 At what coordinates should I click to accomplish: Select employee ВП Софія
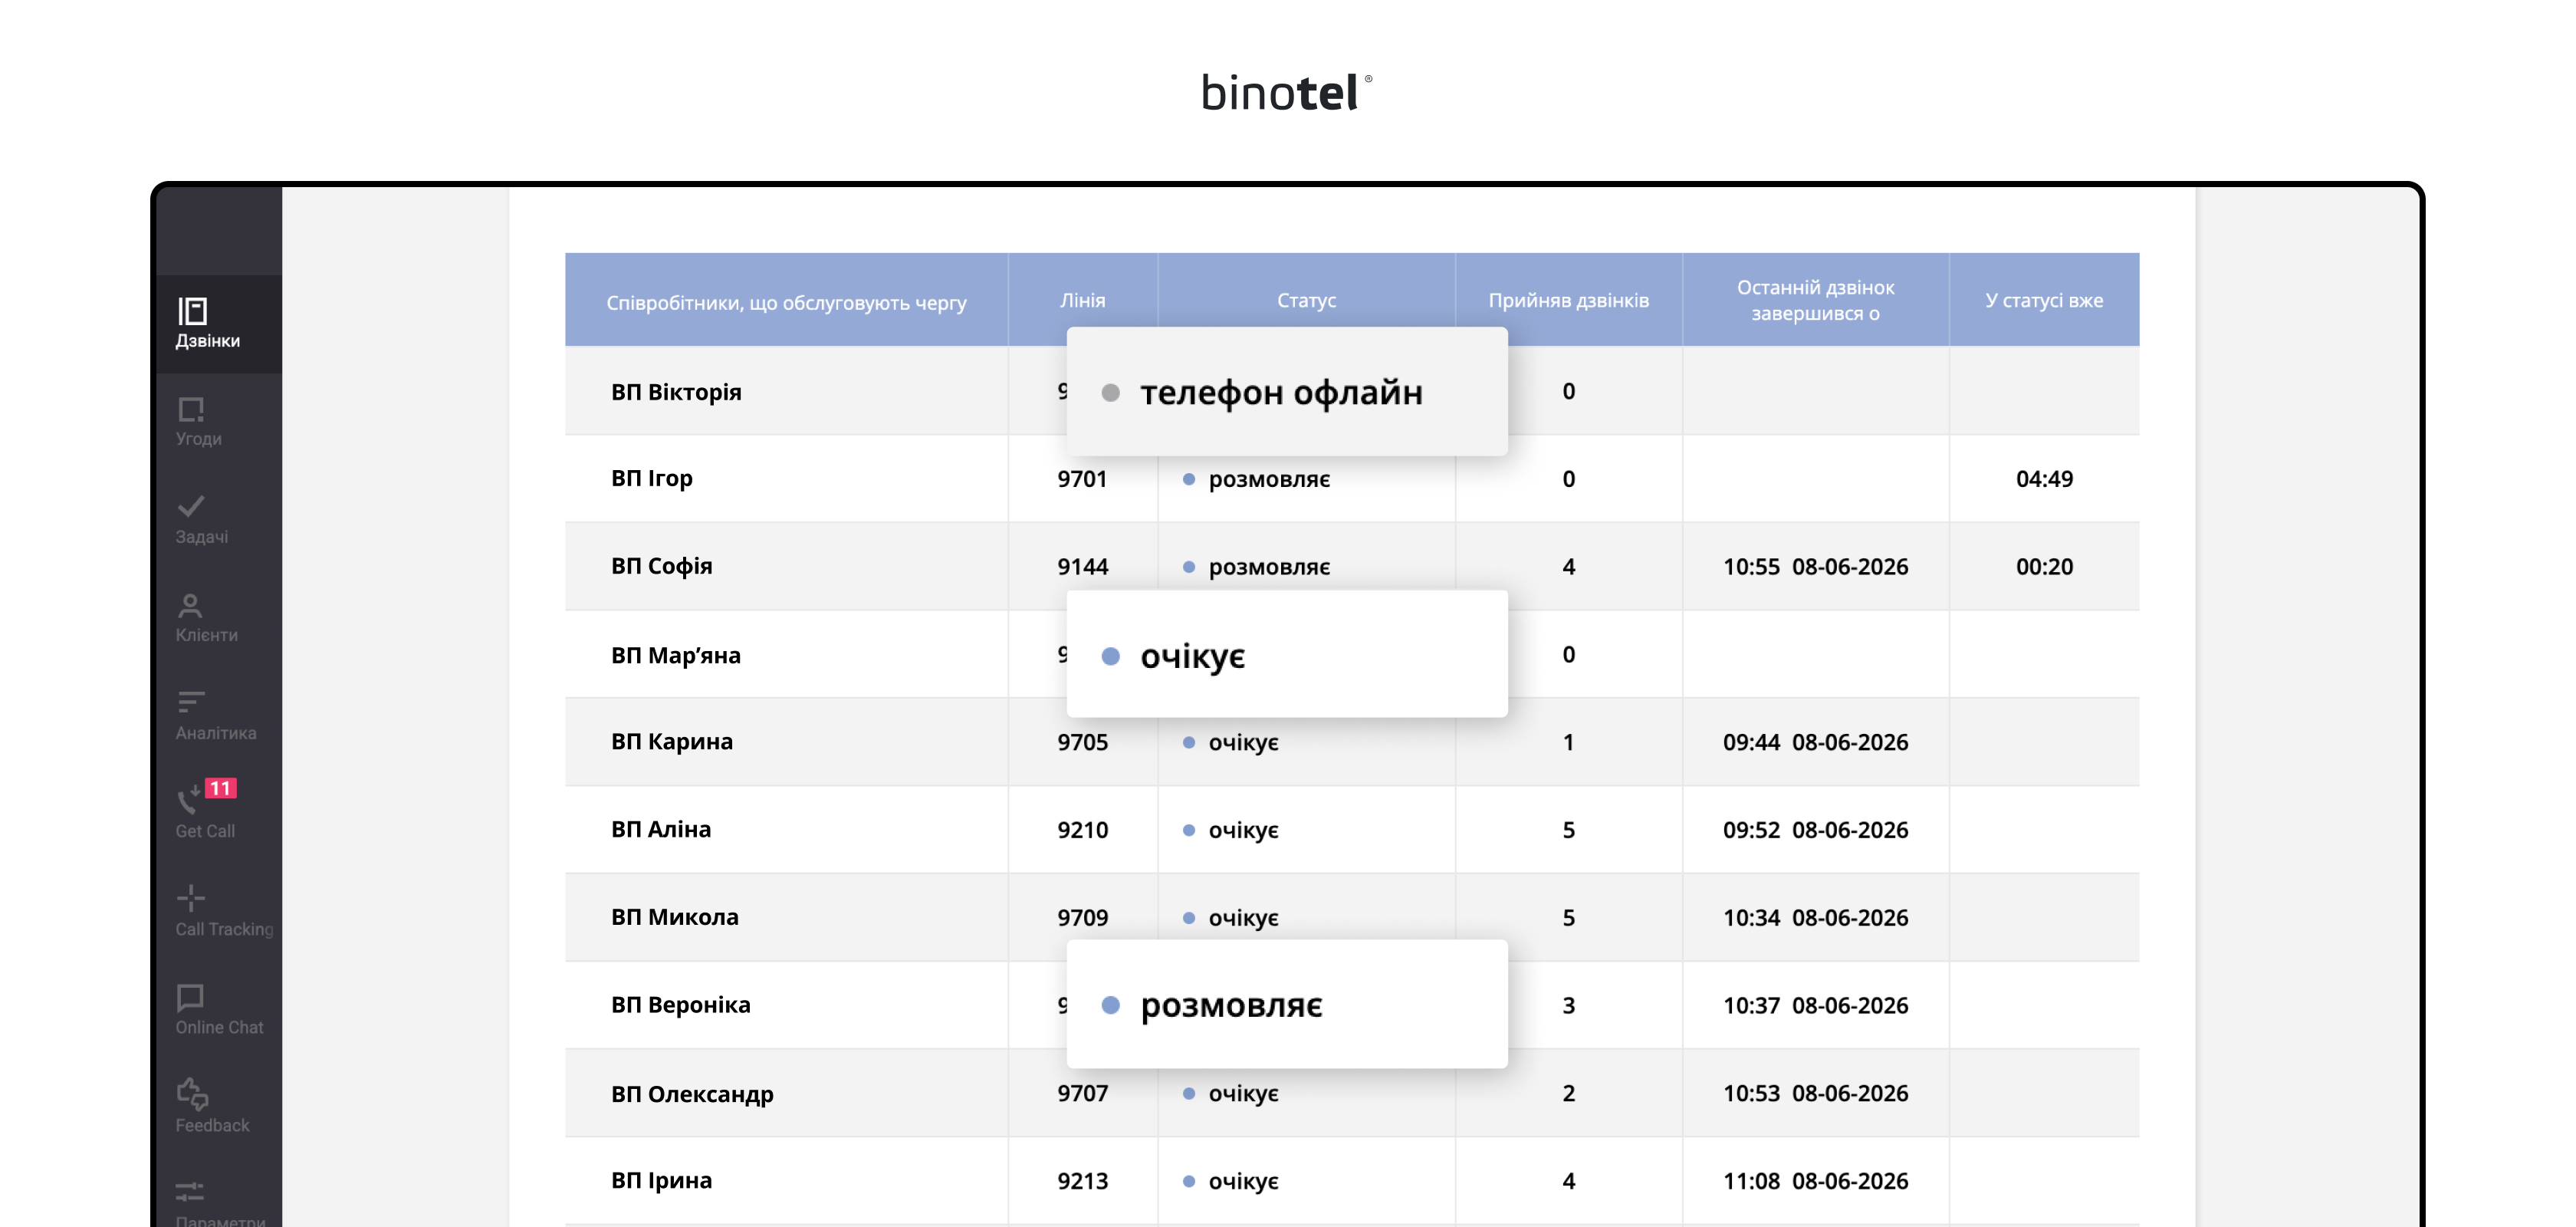[x=662, y=566]
